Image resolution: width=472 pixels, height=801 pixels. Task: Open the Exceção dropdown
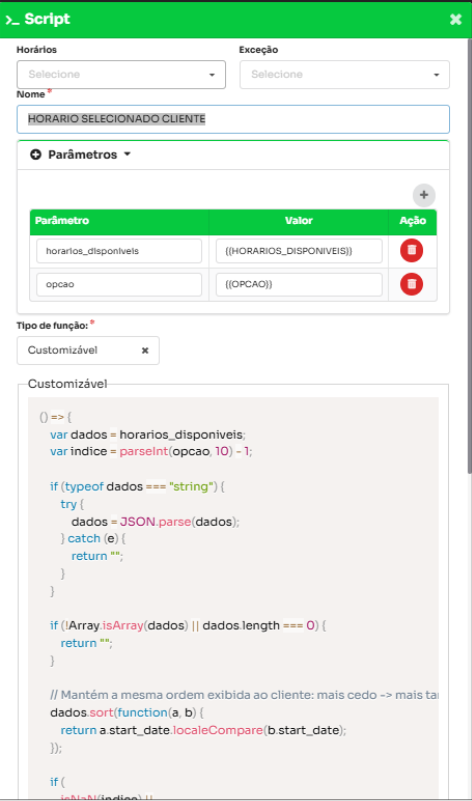pyautogui.click(x=345, y=75)
